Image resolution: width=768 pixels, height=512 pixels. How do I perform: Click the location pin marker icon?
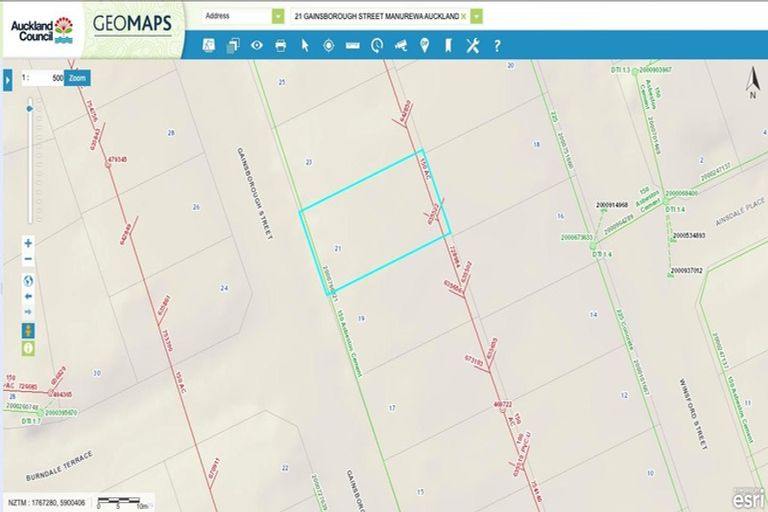(425, 45)
